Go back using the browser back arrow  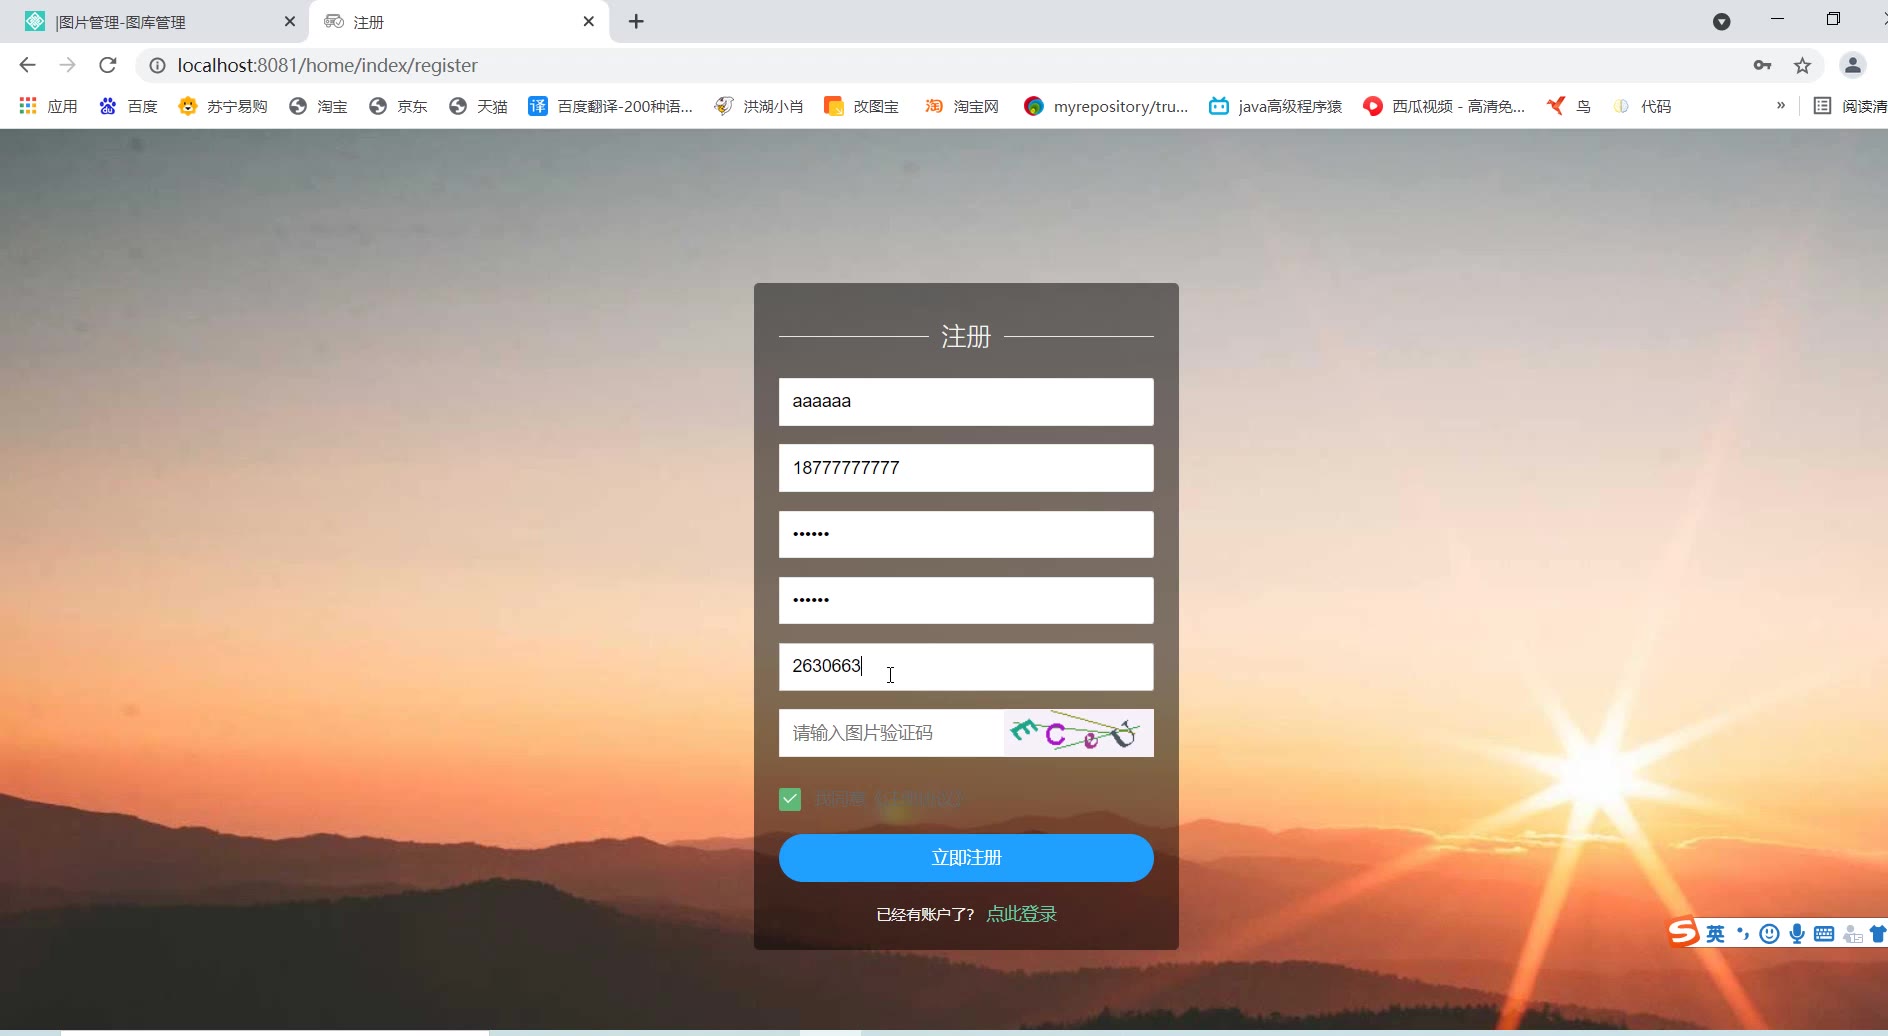(27, 65)
